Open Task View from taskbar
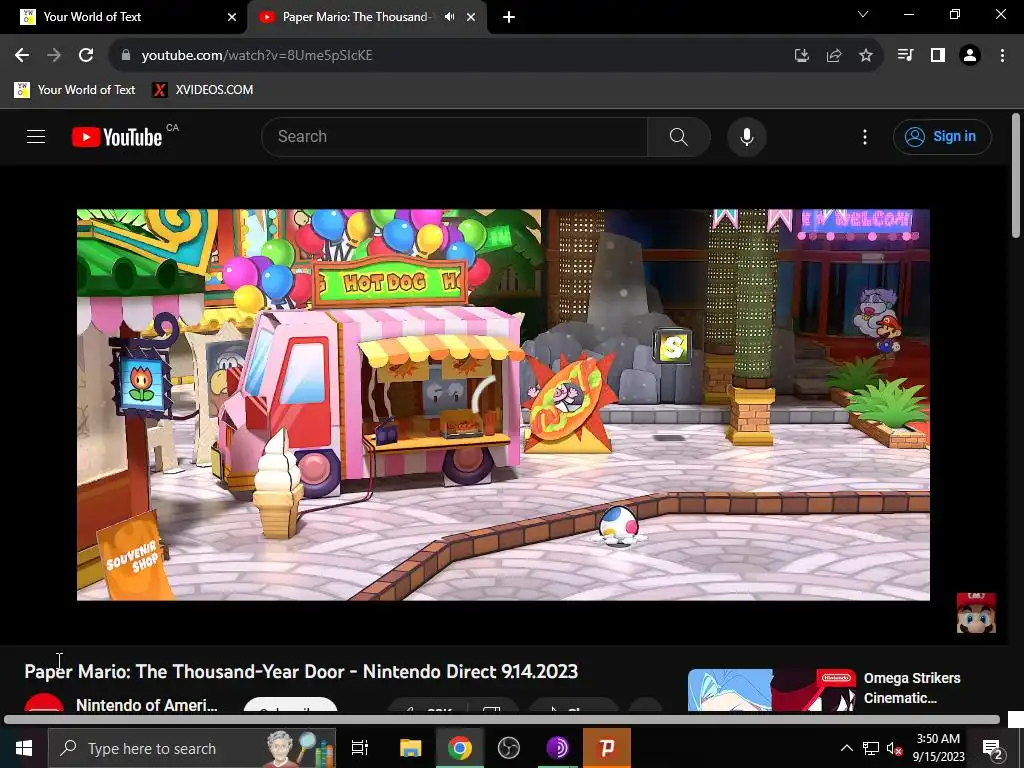Image resolution: width=1024 pixels, height=768 pixels. tap(360, 748)
